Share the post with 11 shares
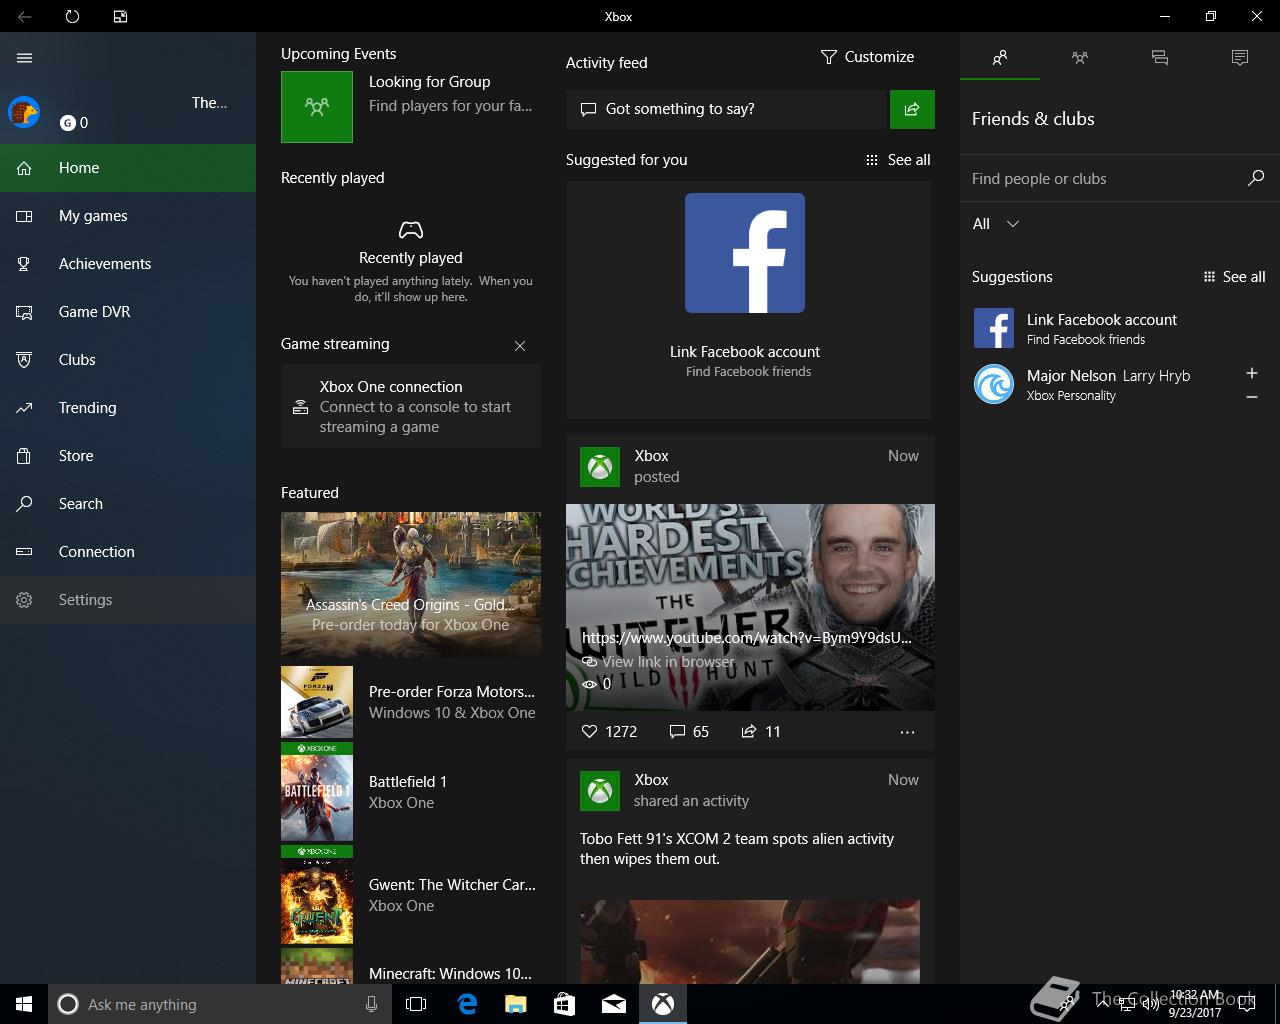This screenshot has height=1024, width=1280. [x=761, y=732]
